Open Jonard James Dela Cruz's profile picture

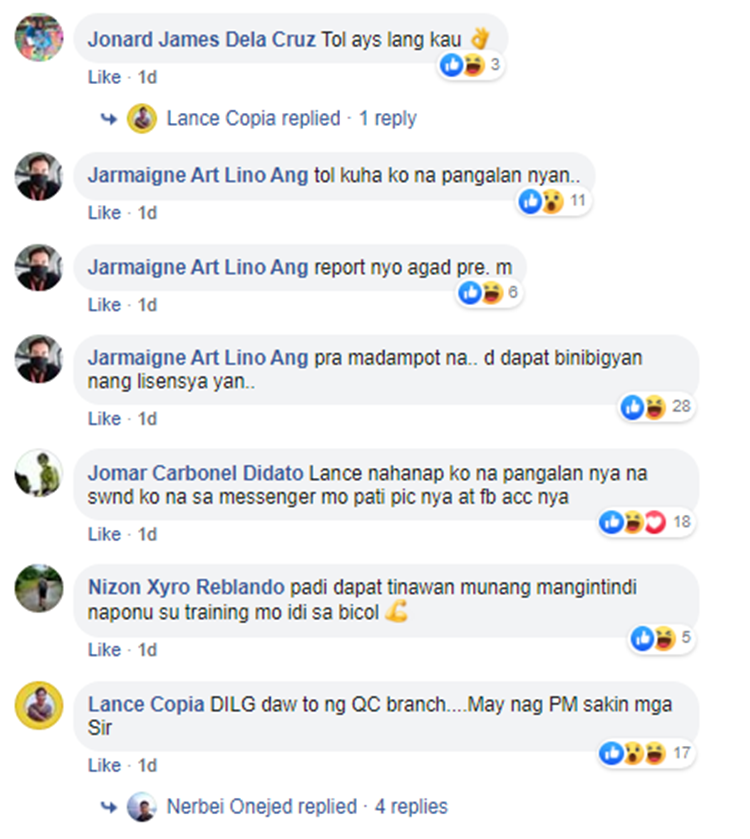click(39, 37)
